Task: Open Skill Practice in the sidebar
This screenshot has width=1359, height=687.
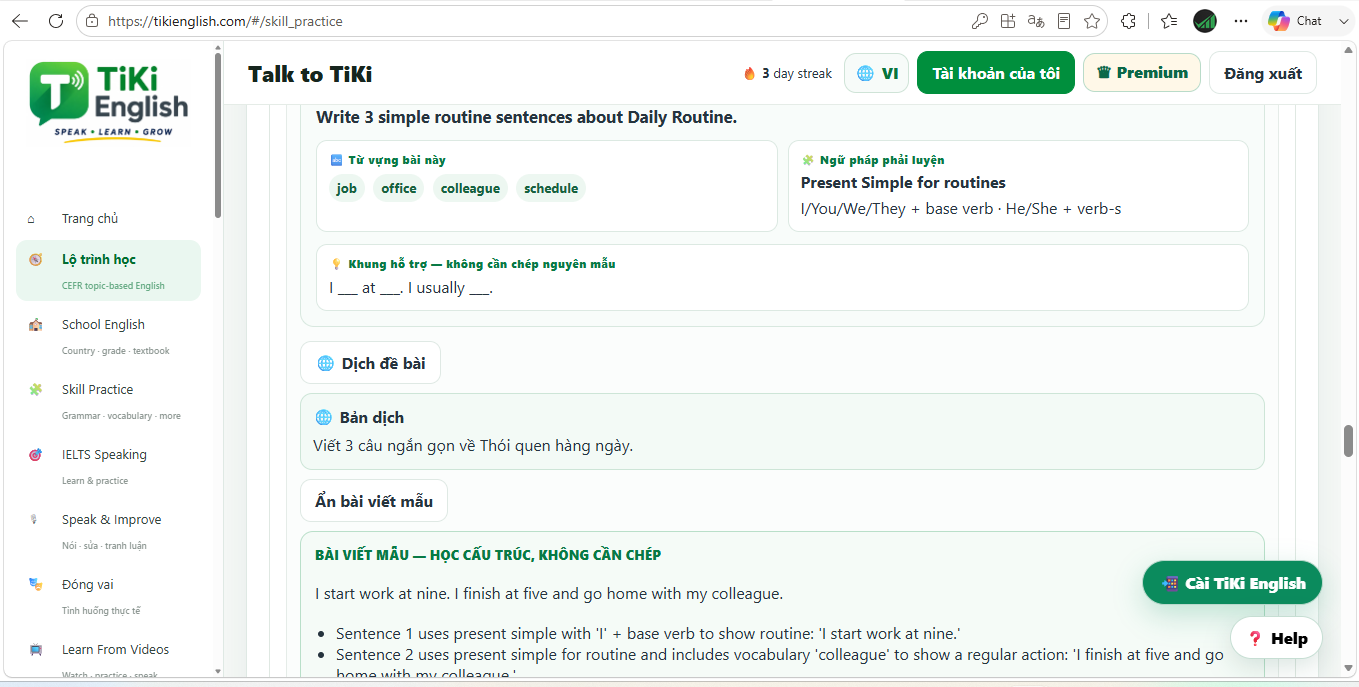Action: click(108, 400)
